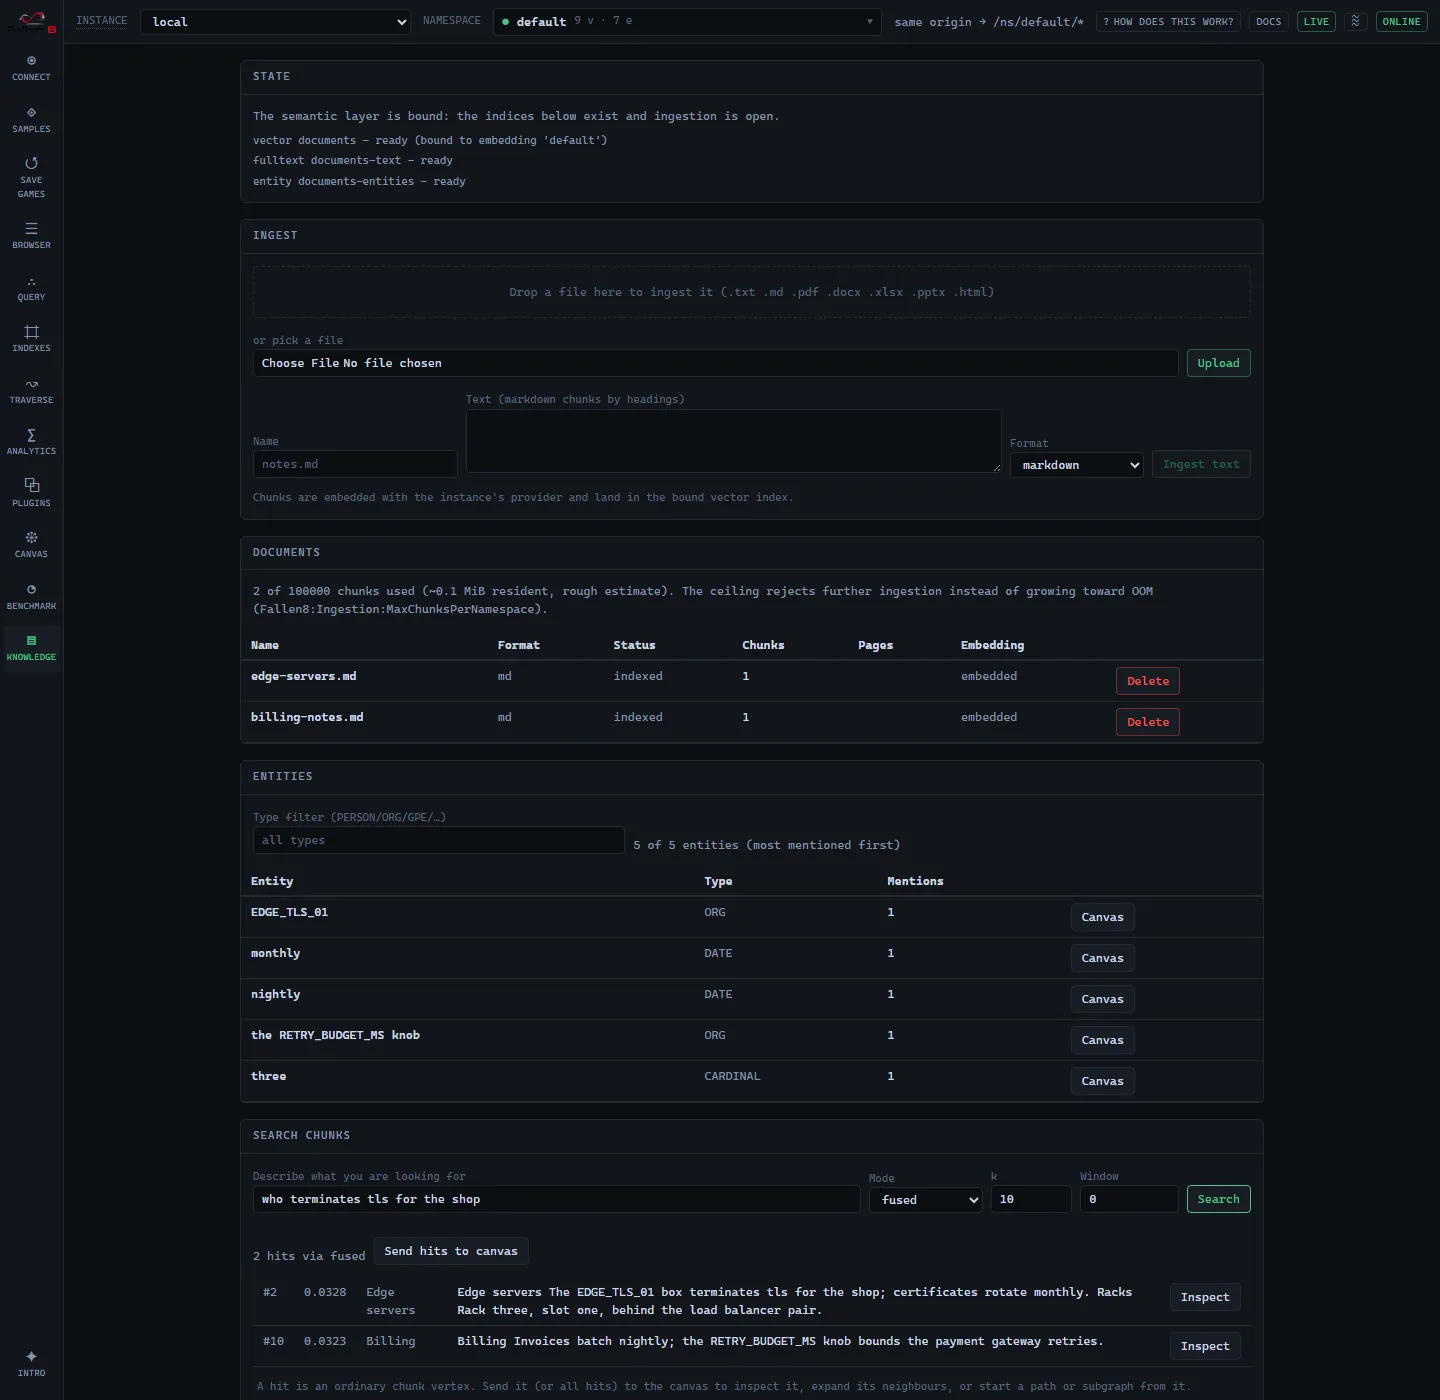This screenshot has width=1440, height=1400.
Task: Open the Format dropdown set to markdown
Action: click(1076, 465)
